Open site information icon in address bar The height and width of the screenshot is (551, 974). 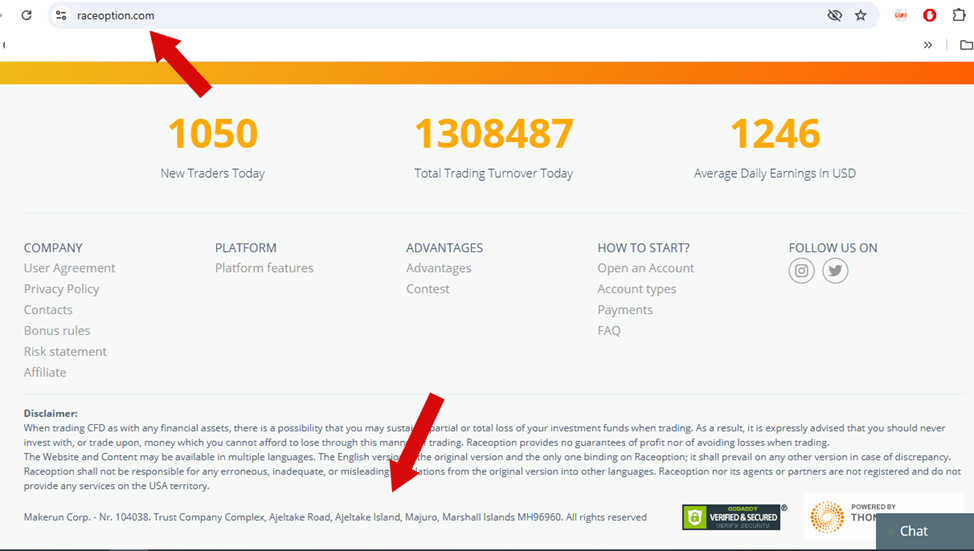[x=61, y=16]
